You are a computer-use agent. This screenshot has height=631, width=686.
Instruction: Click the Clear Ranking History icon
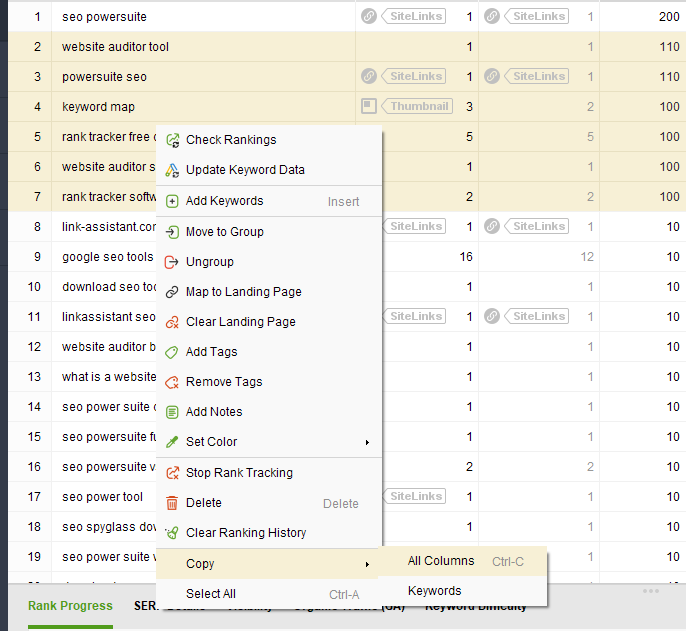(x=172, y=533)
